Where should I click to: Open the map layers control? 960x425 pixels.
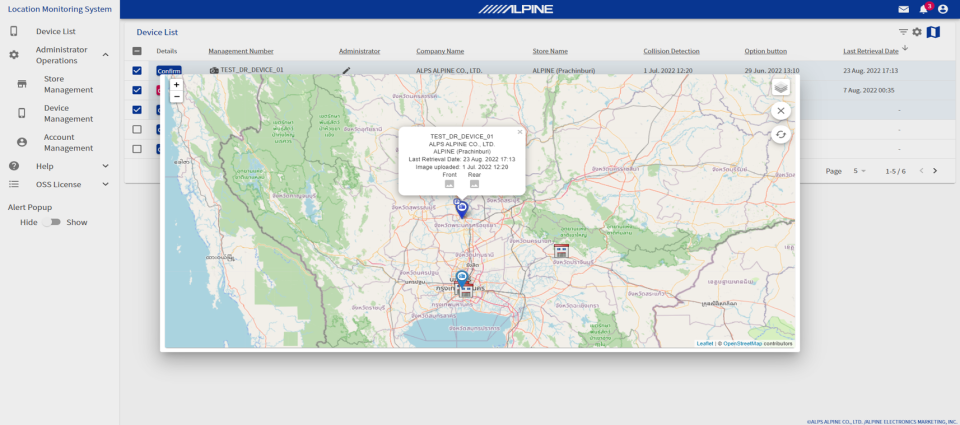[x=781, y=87]
